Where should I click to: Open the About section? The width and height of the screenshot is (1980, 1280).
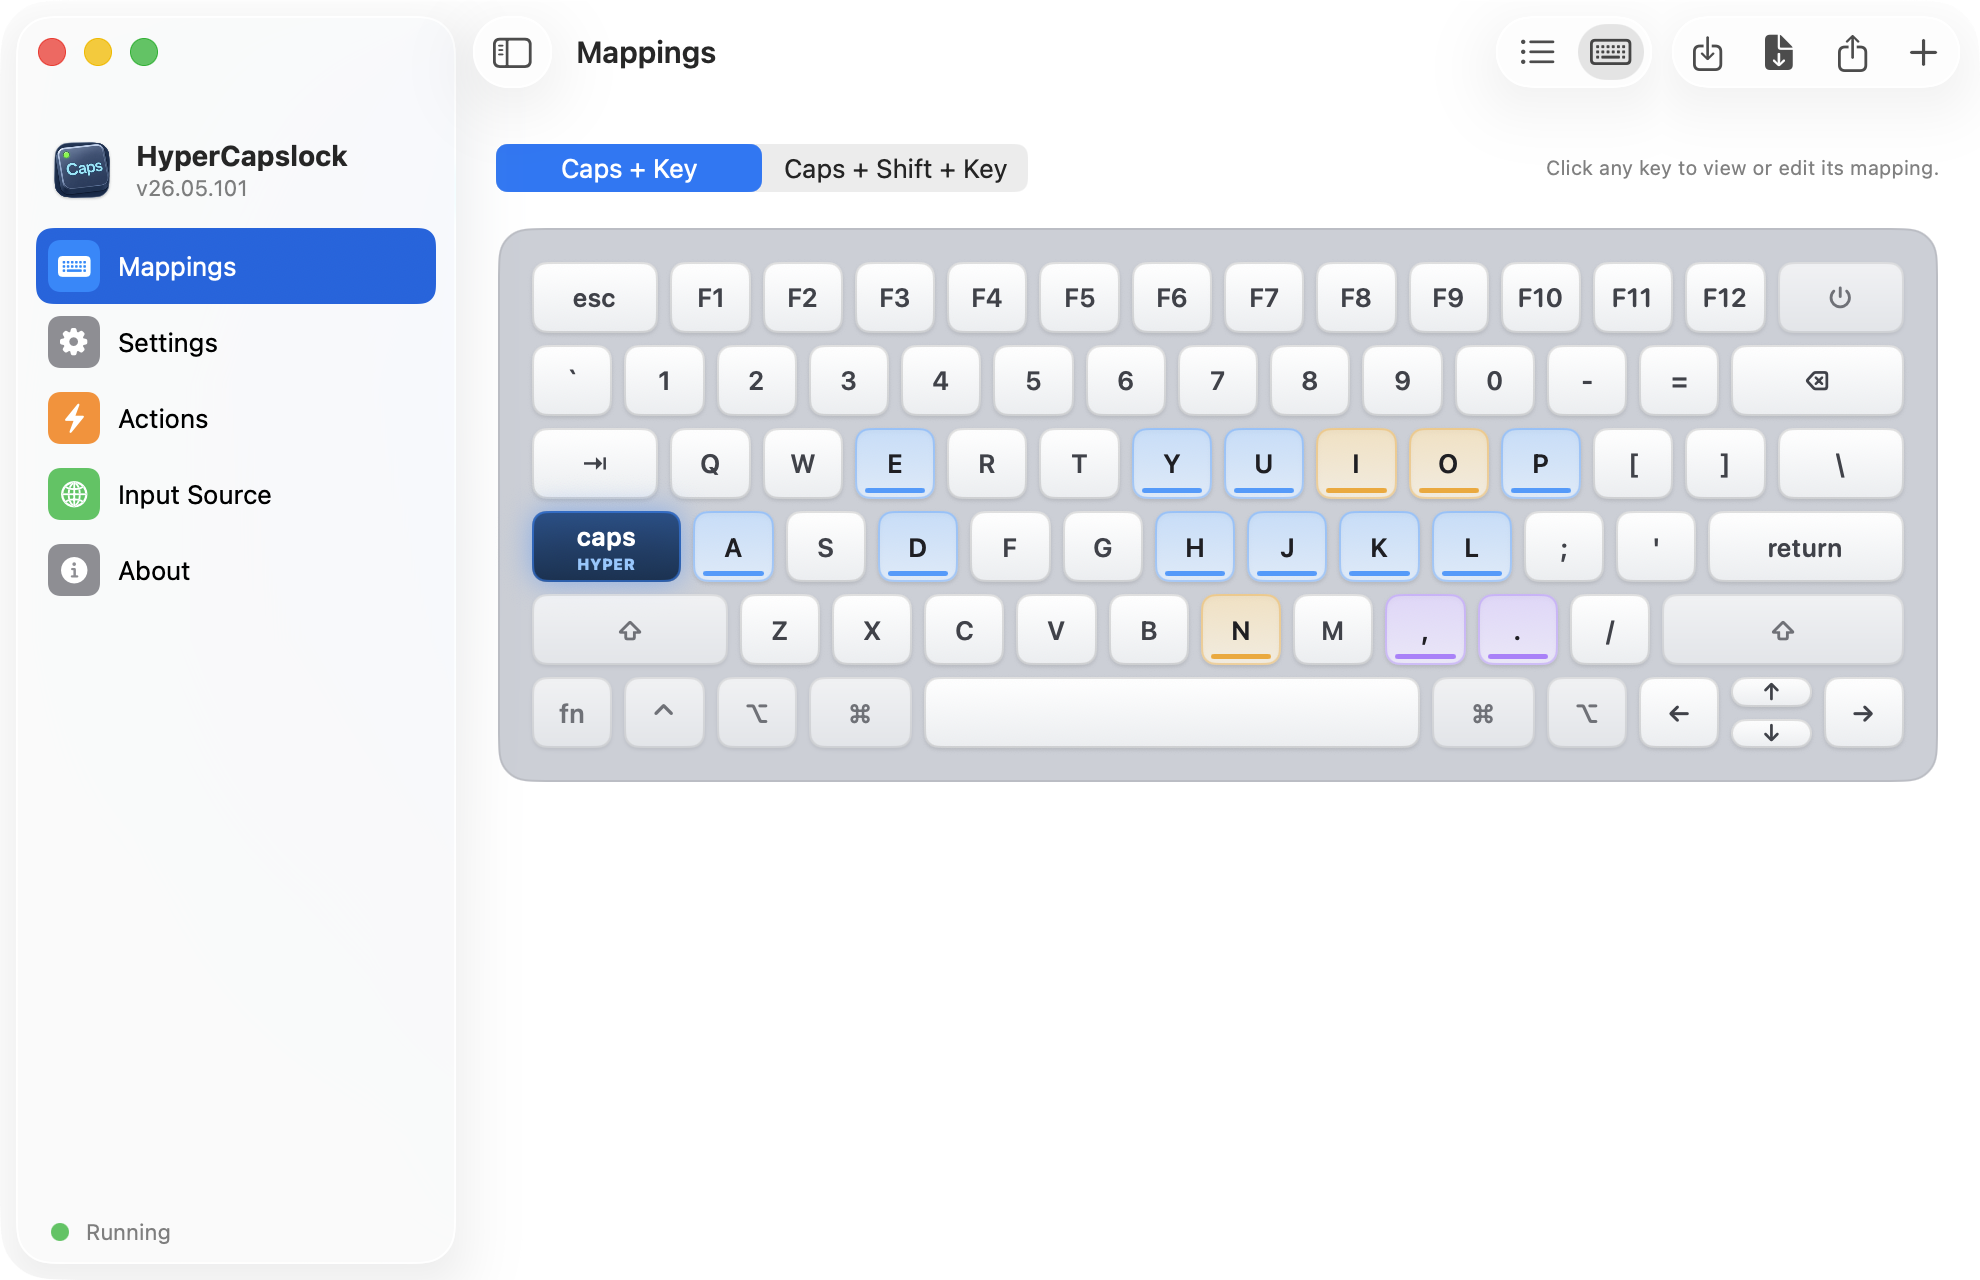point(236,570)
